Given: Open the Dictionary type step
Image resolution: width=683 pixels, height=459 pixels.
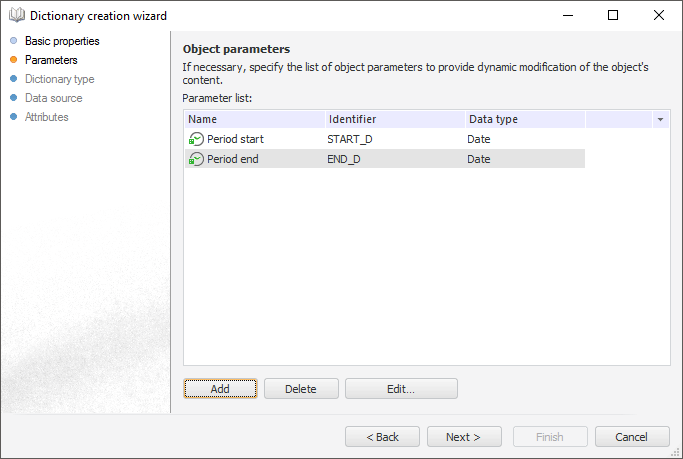Looking at the screenshot, I should point(60,79).
